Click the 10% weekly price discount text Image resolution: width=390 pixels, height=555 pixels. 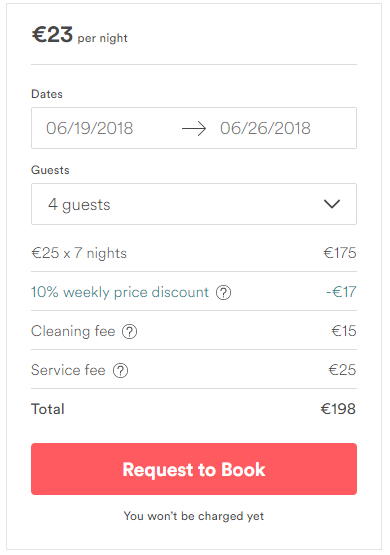coord(120,292)
